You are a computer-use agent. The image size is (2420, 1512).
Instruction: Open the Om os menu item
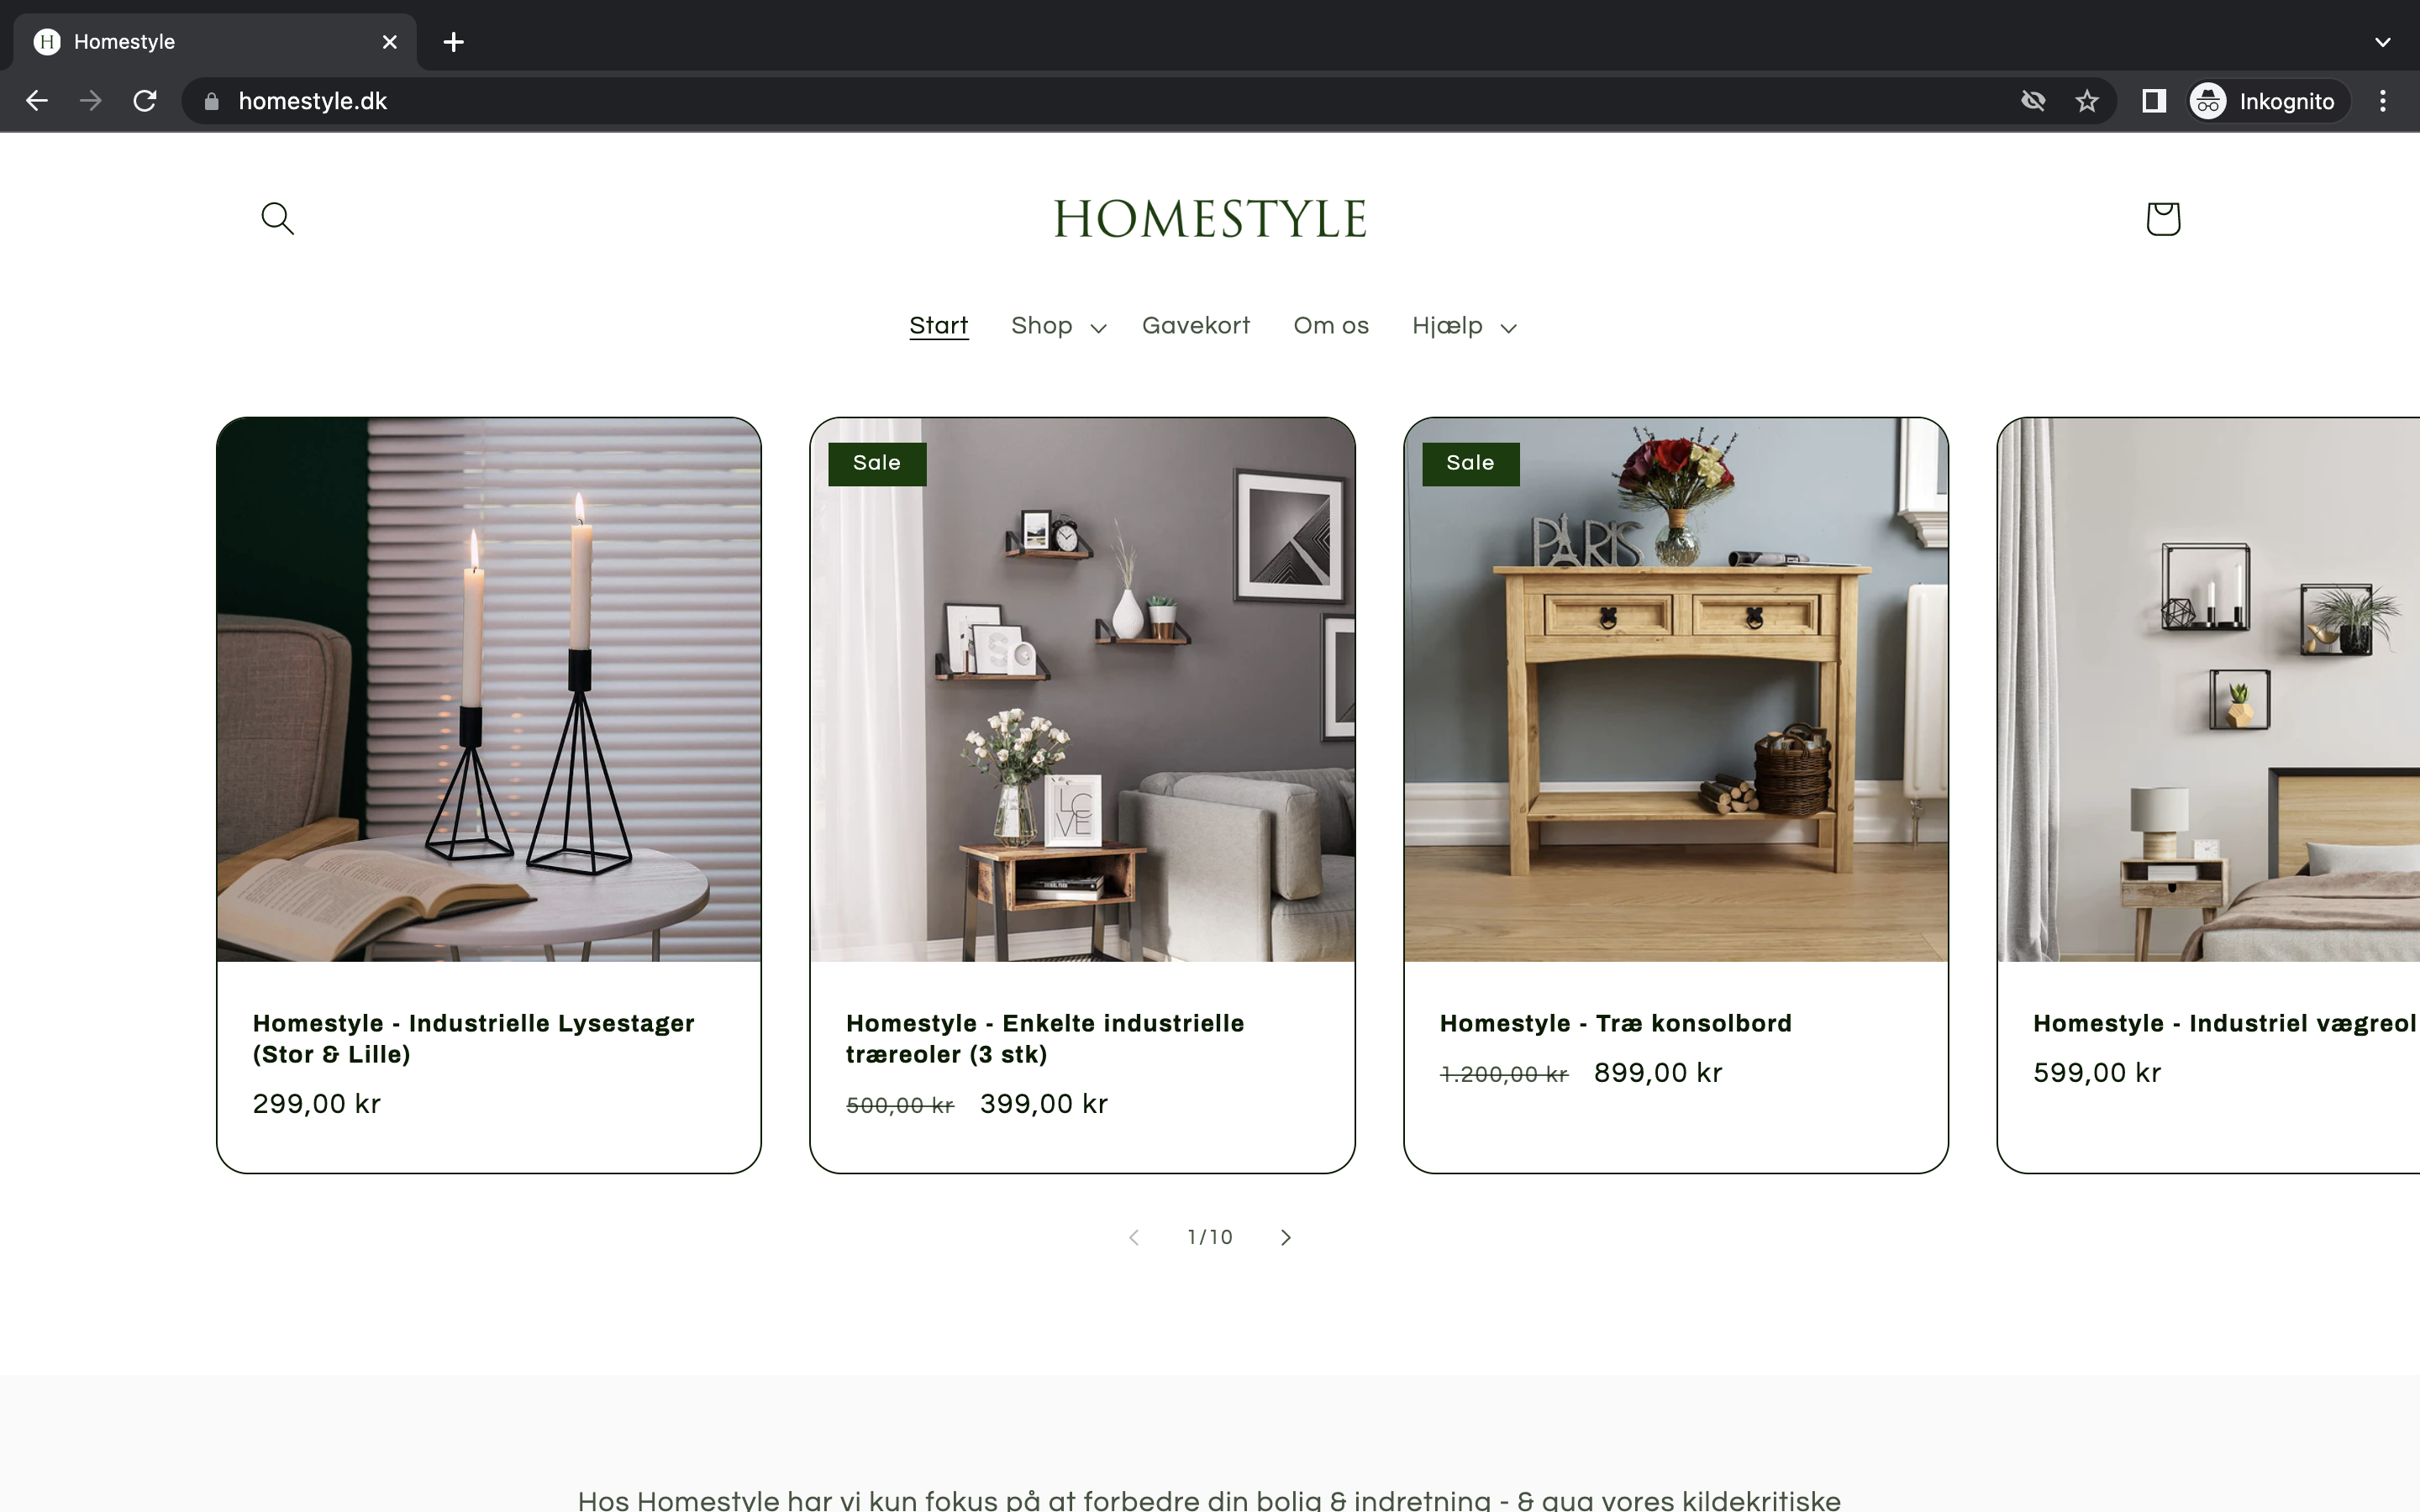pyautogui.click(x=1331, y=326)
